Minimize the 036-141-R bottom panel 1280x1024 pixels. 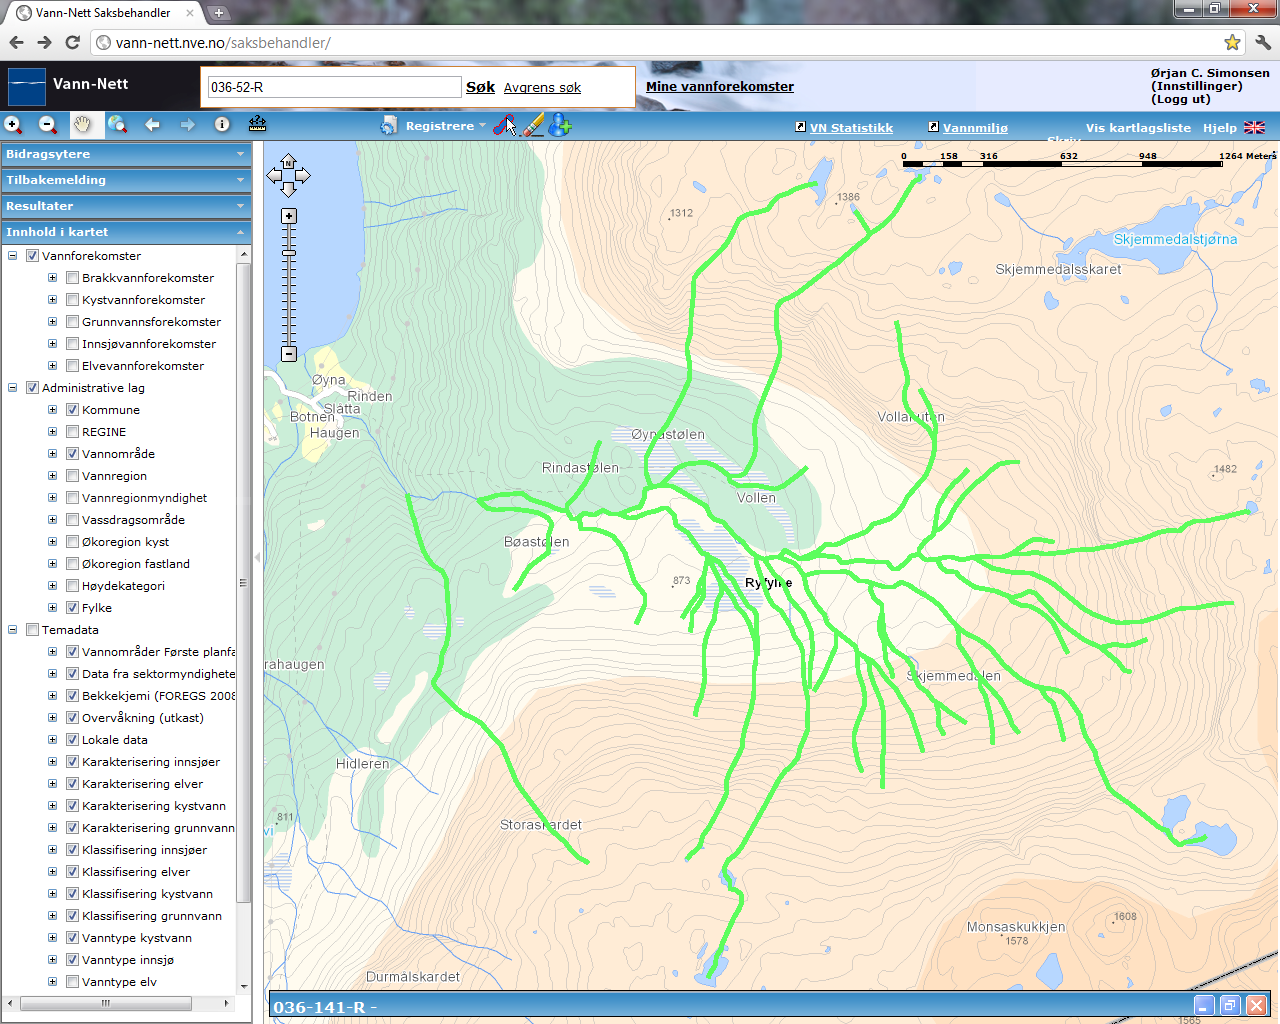click(x=1204, y=1006)
